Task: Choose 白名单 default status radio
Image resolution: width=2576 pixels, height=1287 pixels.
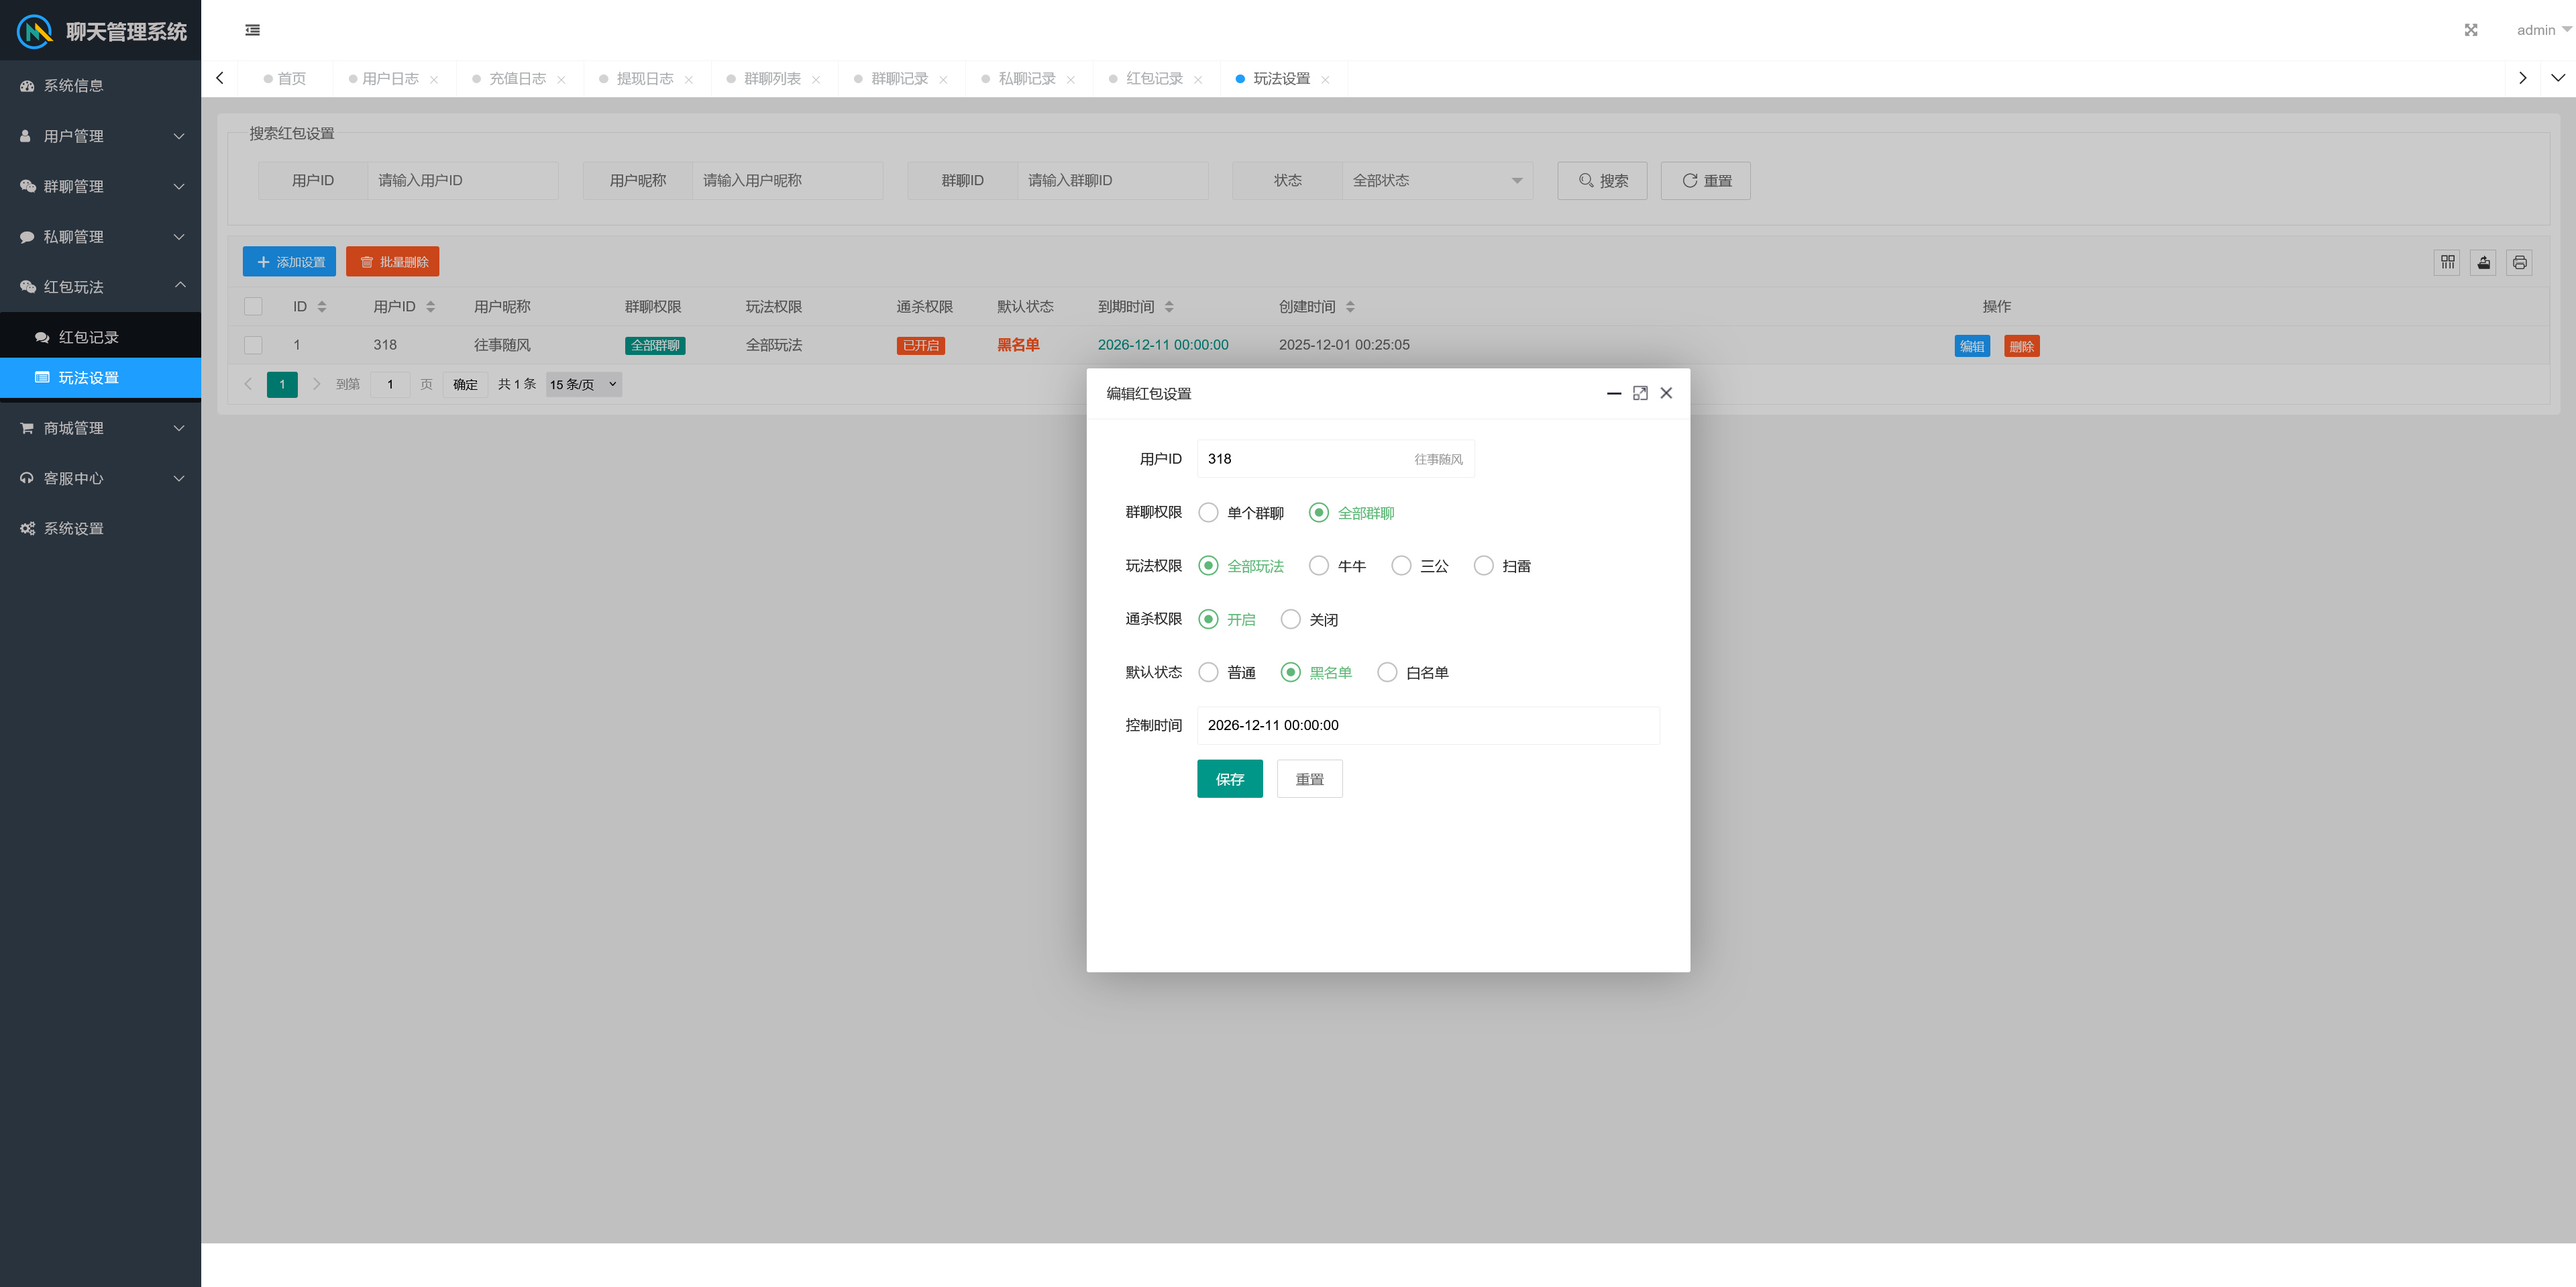Action: click(1387, 673)
